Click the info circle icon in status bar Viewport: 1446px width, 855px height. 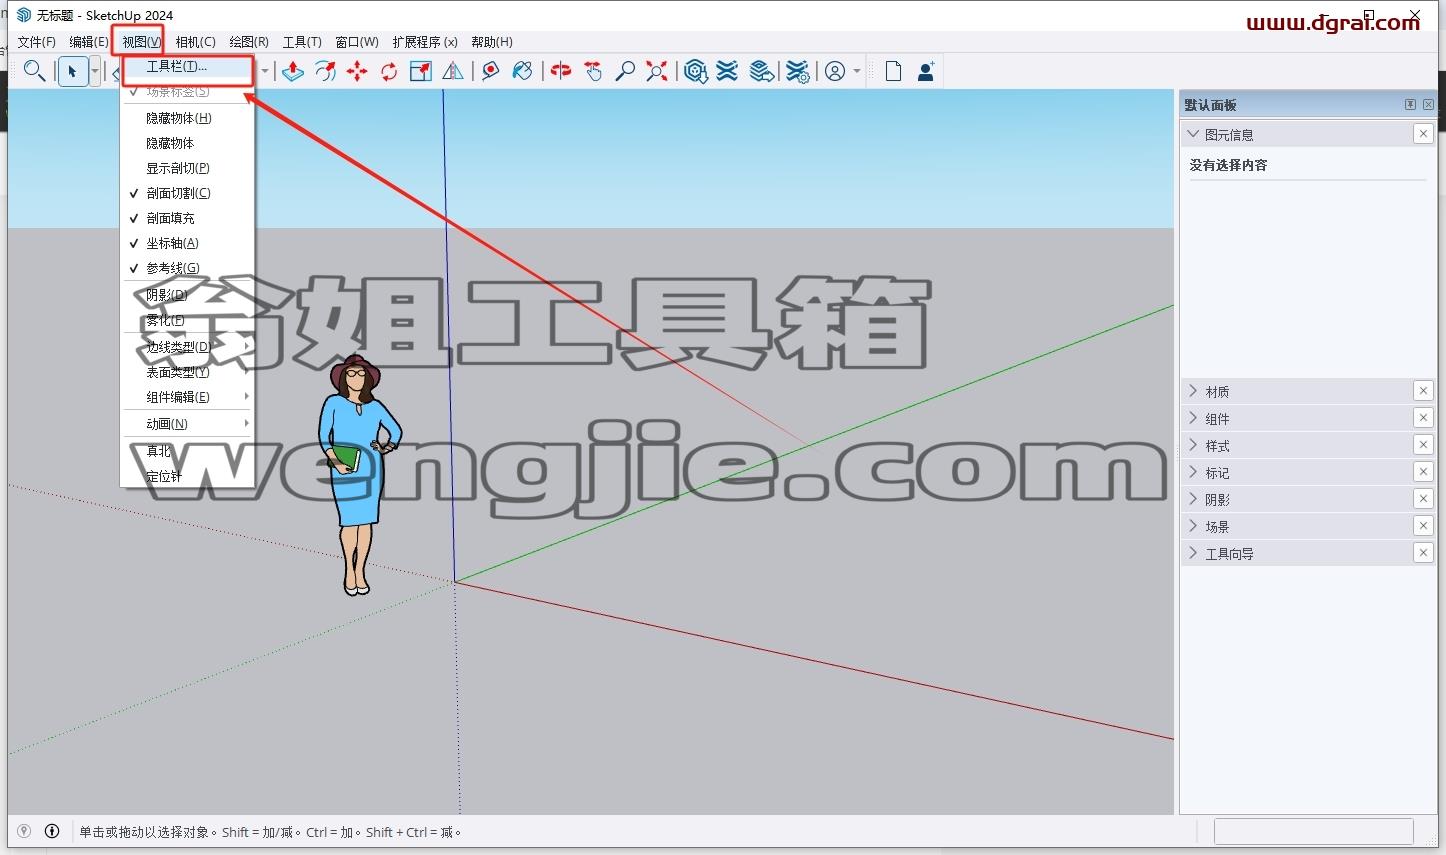pos(52,831)
